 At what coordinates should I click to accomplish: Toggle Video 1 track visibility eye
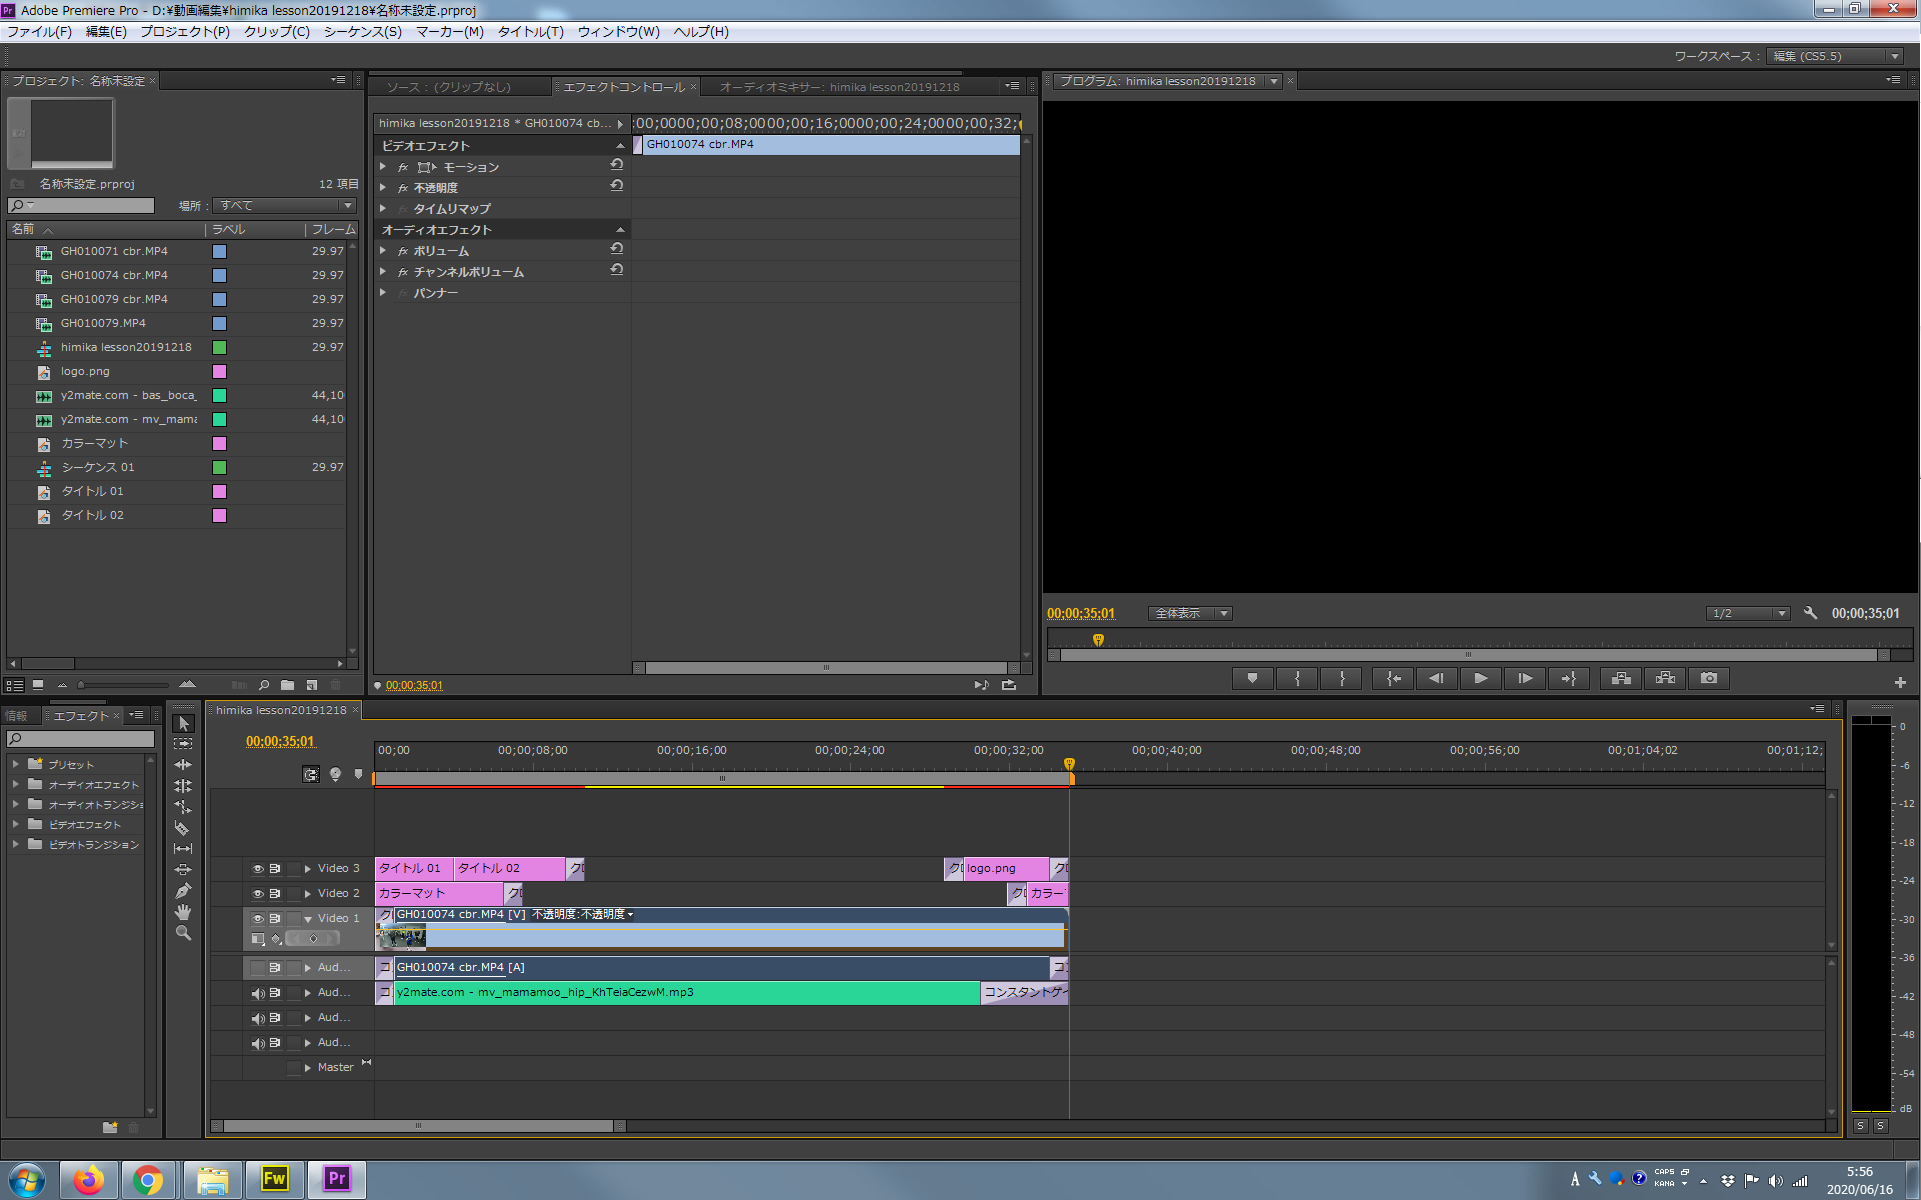[x=258, y=919]
